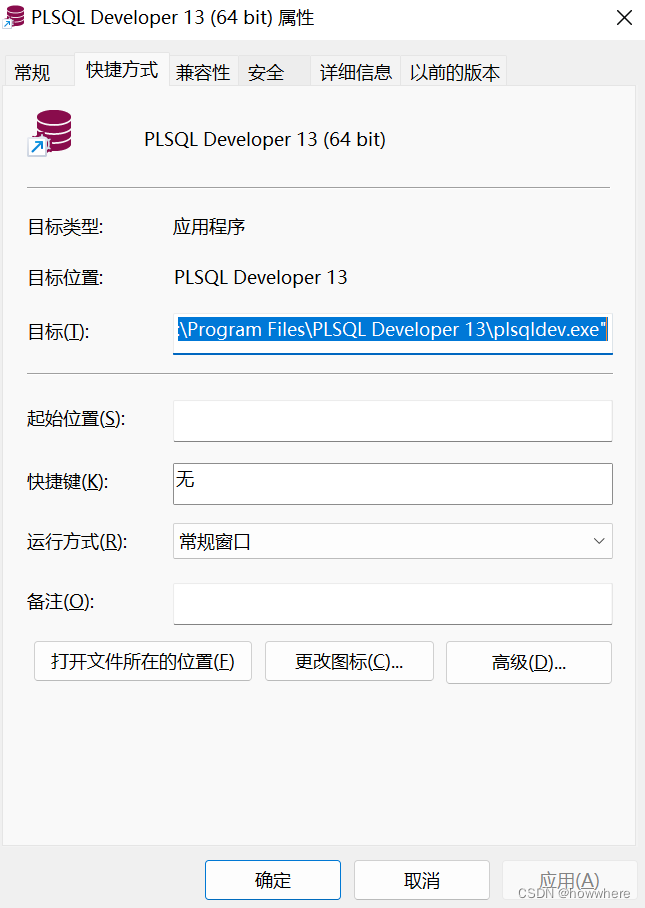Click the 目标(T) path input field

tap(393, 332)
